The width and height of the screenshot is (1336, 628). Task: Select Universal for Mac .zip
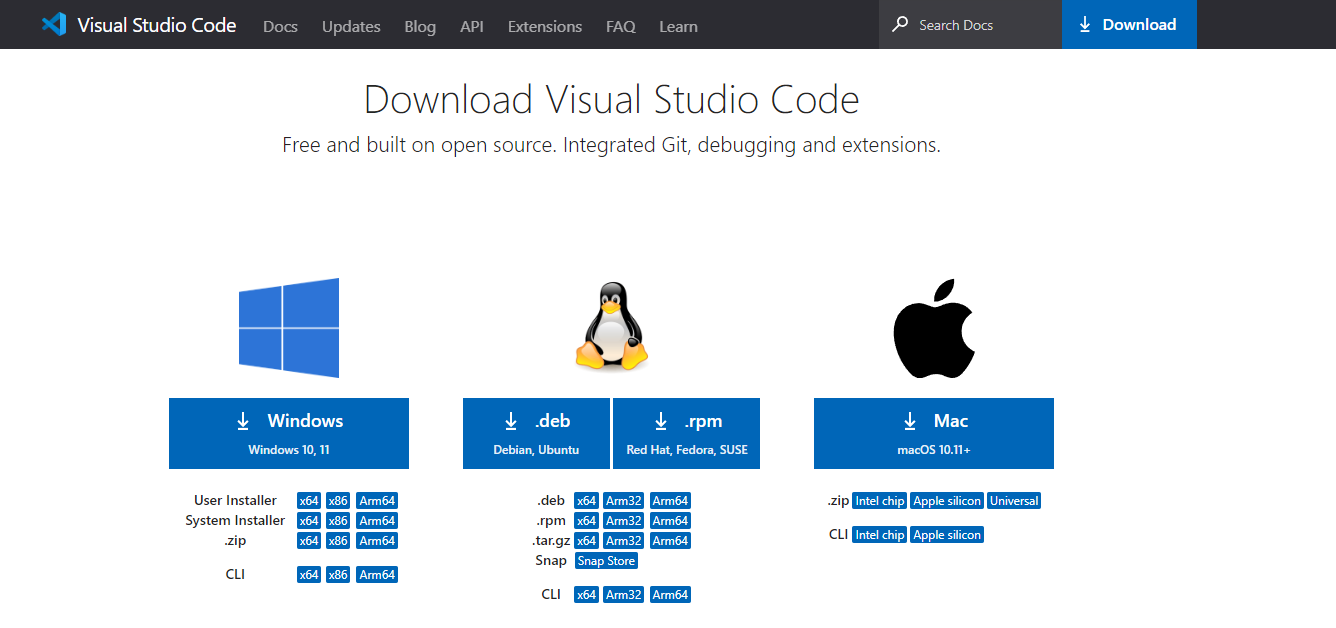1014,501
